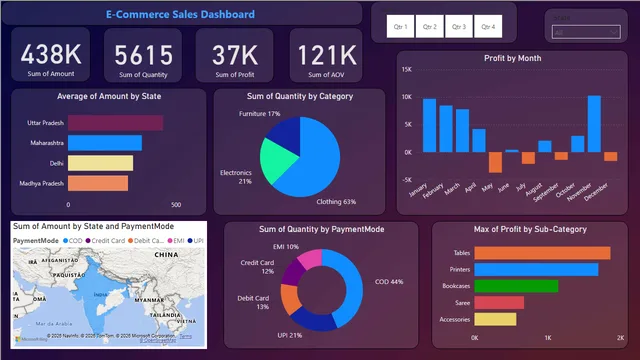Select the Qtr 3 slicer button
The width and height of the screenshot is (640, 360).
click(459, 27)
